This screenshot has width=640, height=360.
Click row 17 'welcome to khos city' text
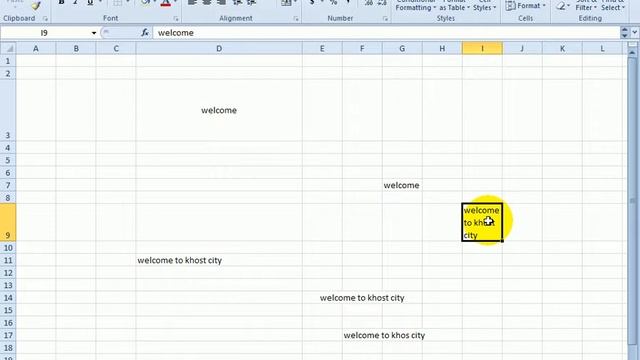(384, 335)
